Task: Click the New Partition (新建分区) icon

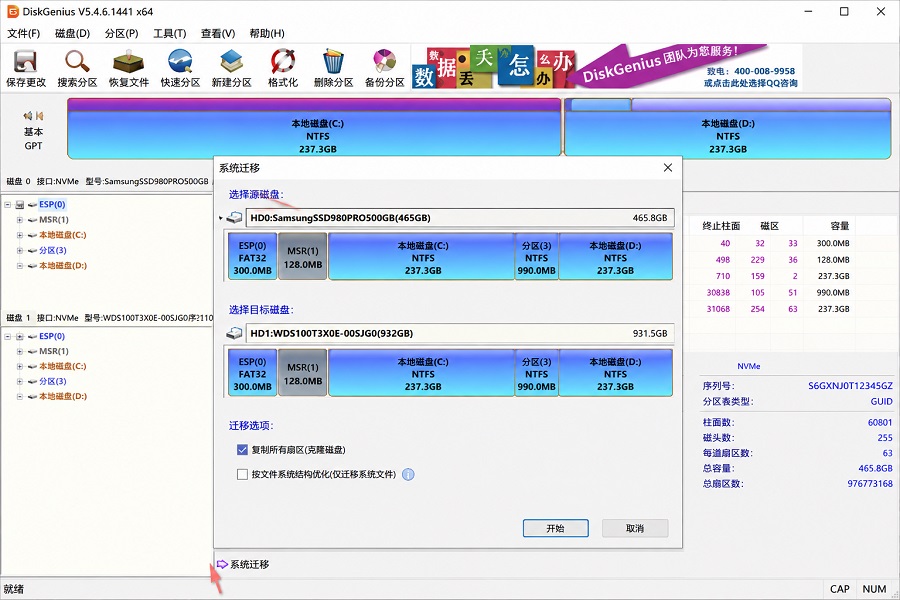Action: point(231,68)
